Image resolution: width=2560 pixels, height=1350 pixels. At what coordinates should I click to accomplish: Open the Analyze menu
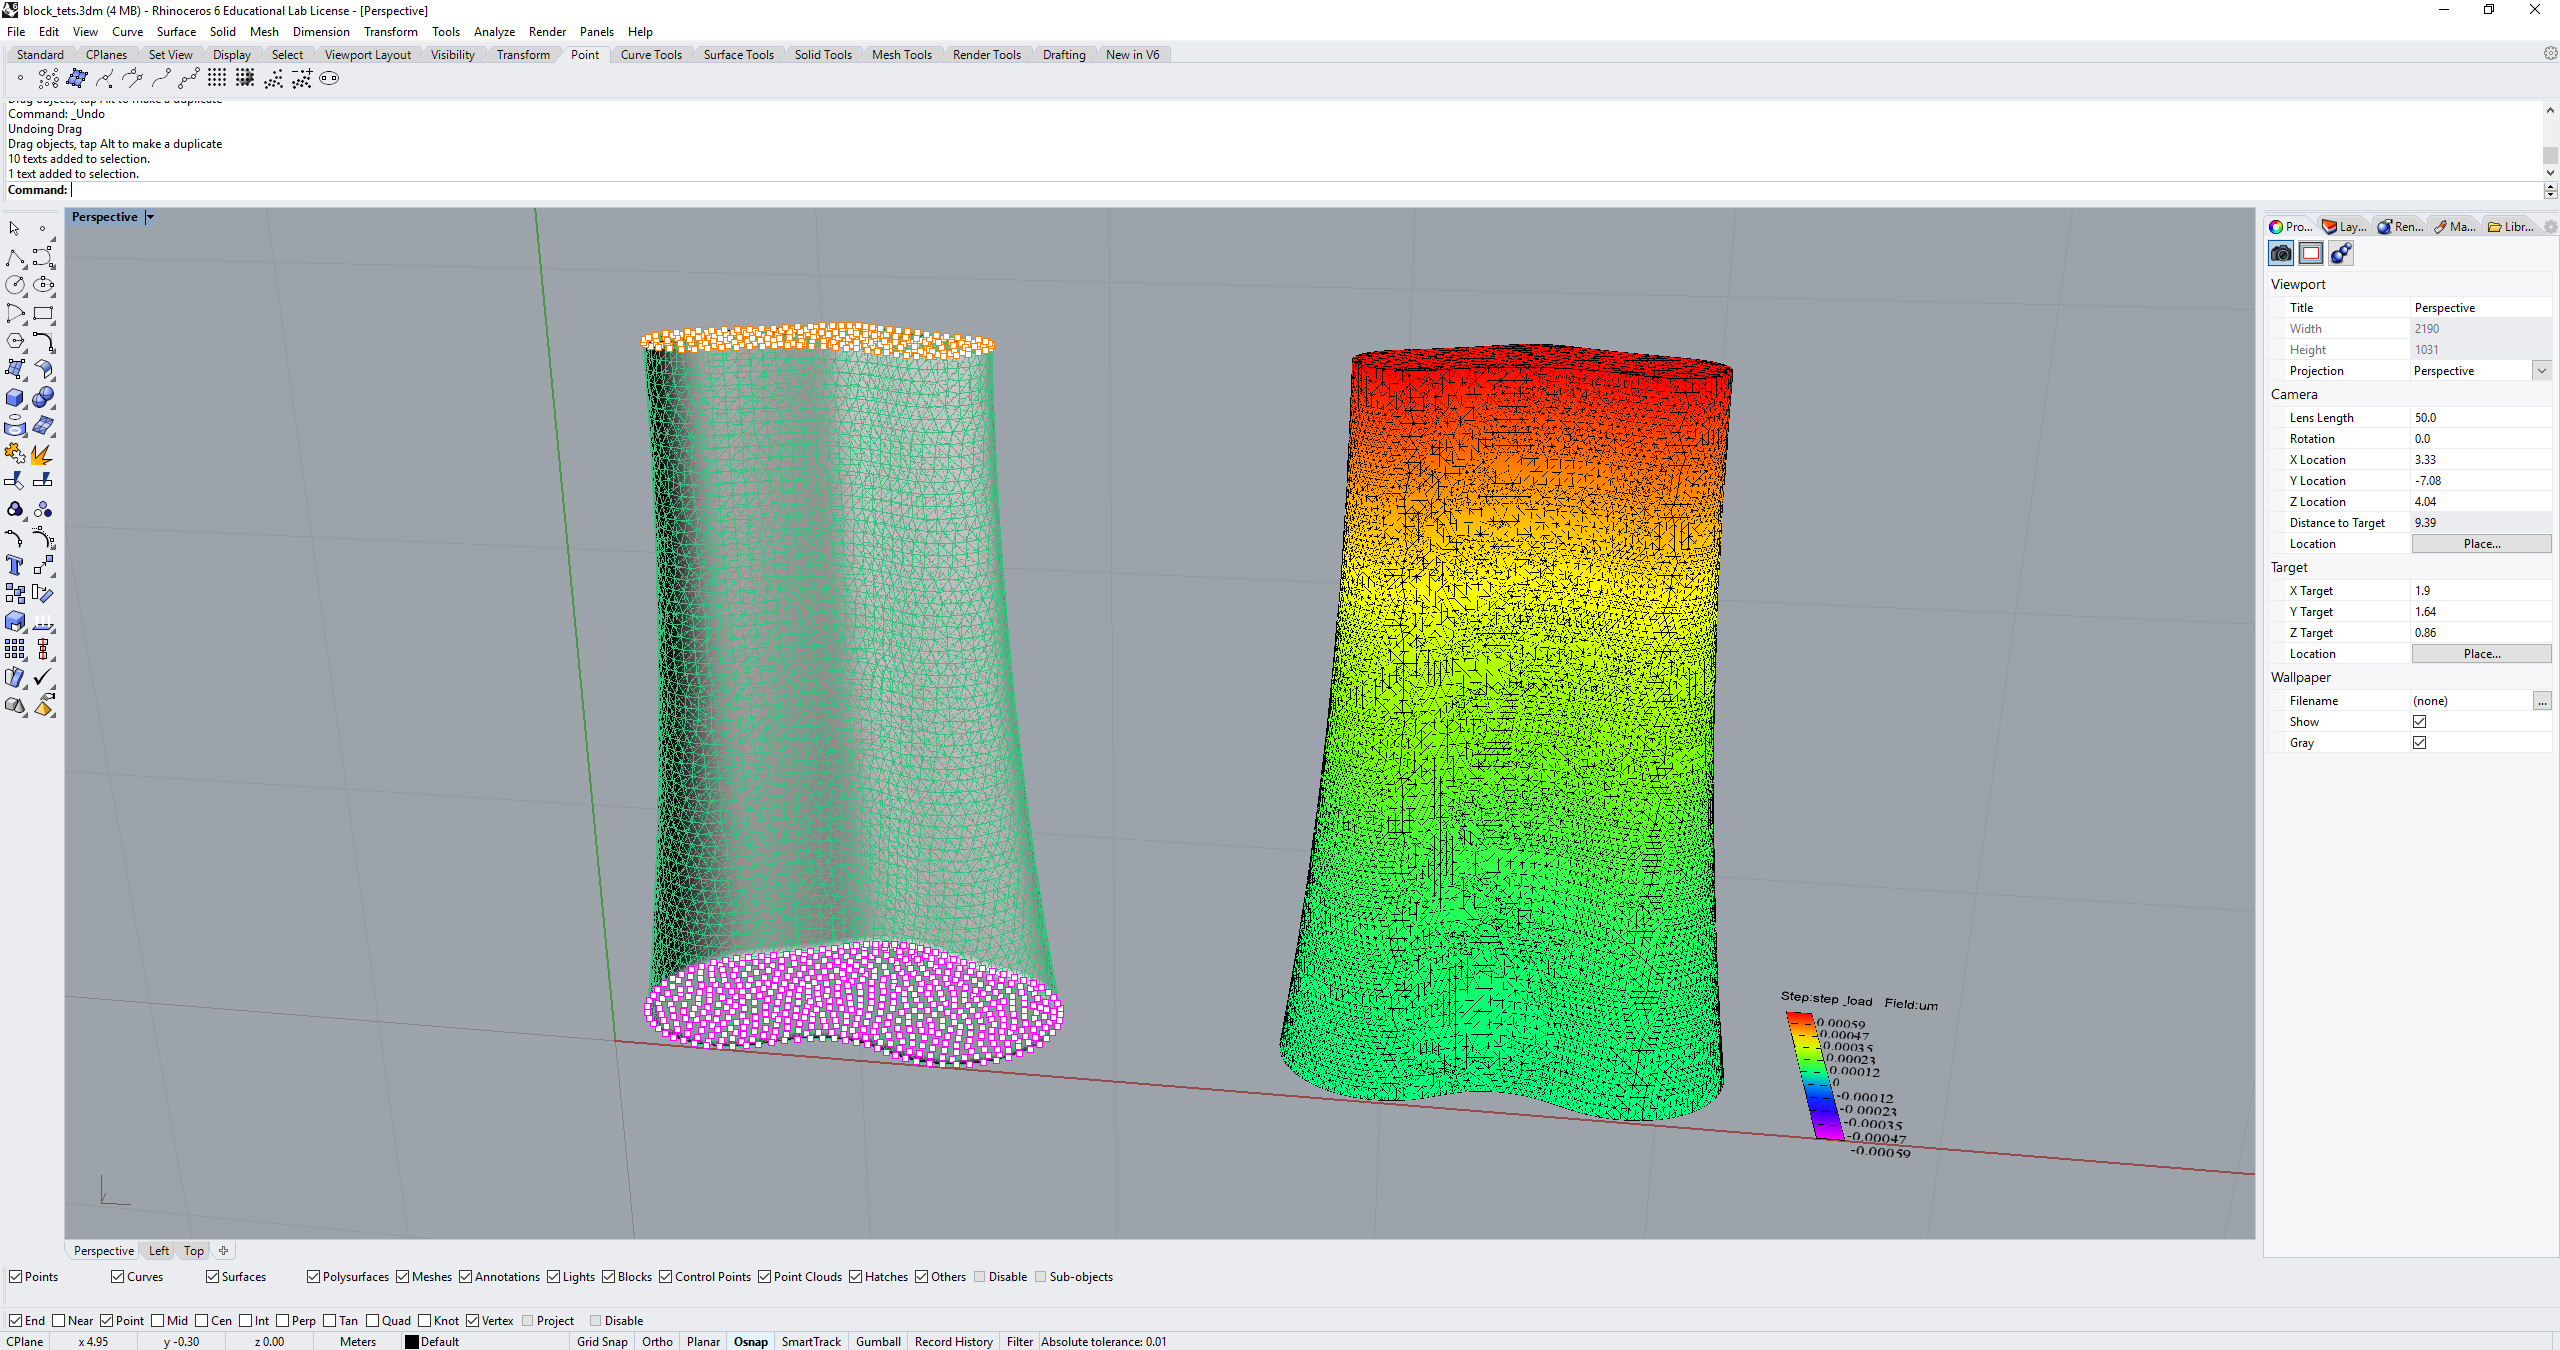493,32
